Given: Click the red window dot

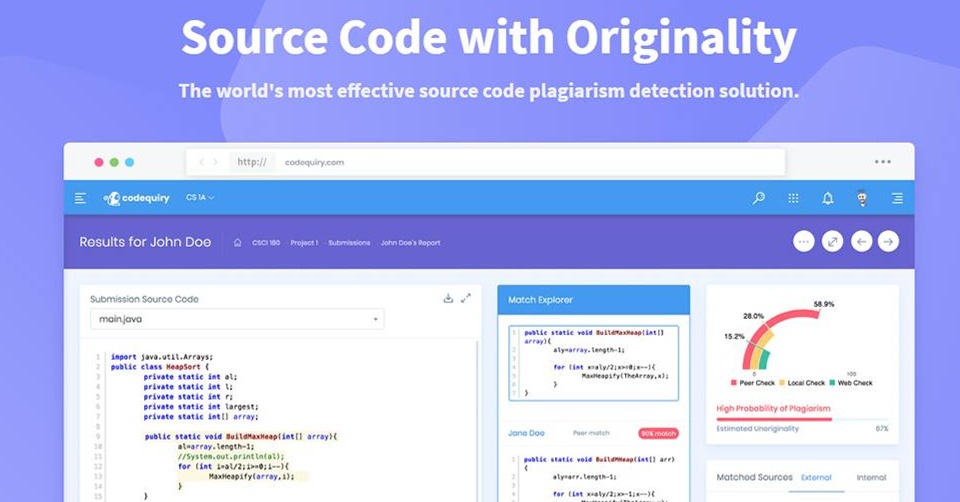Looking at the screenshot, I should [x=99, y=162].
